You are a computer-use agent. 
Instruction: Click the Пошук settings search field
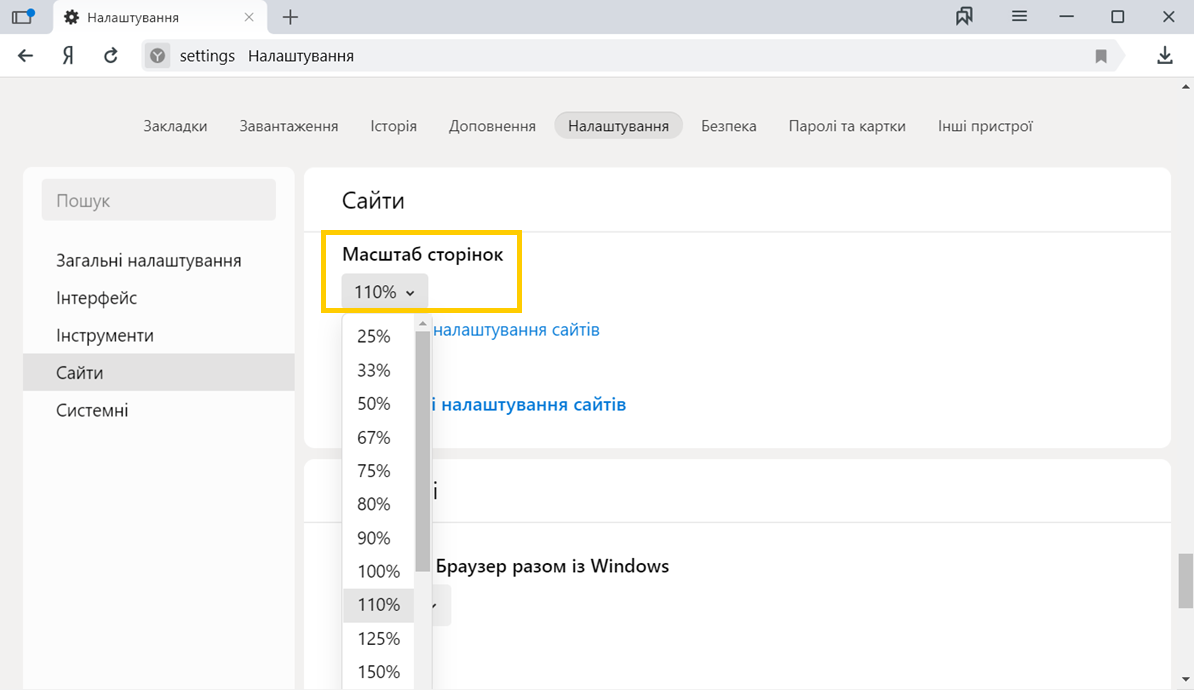click(158, 200)
